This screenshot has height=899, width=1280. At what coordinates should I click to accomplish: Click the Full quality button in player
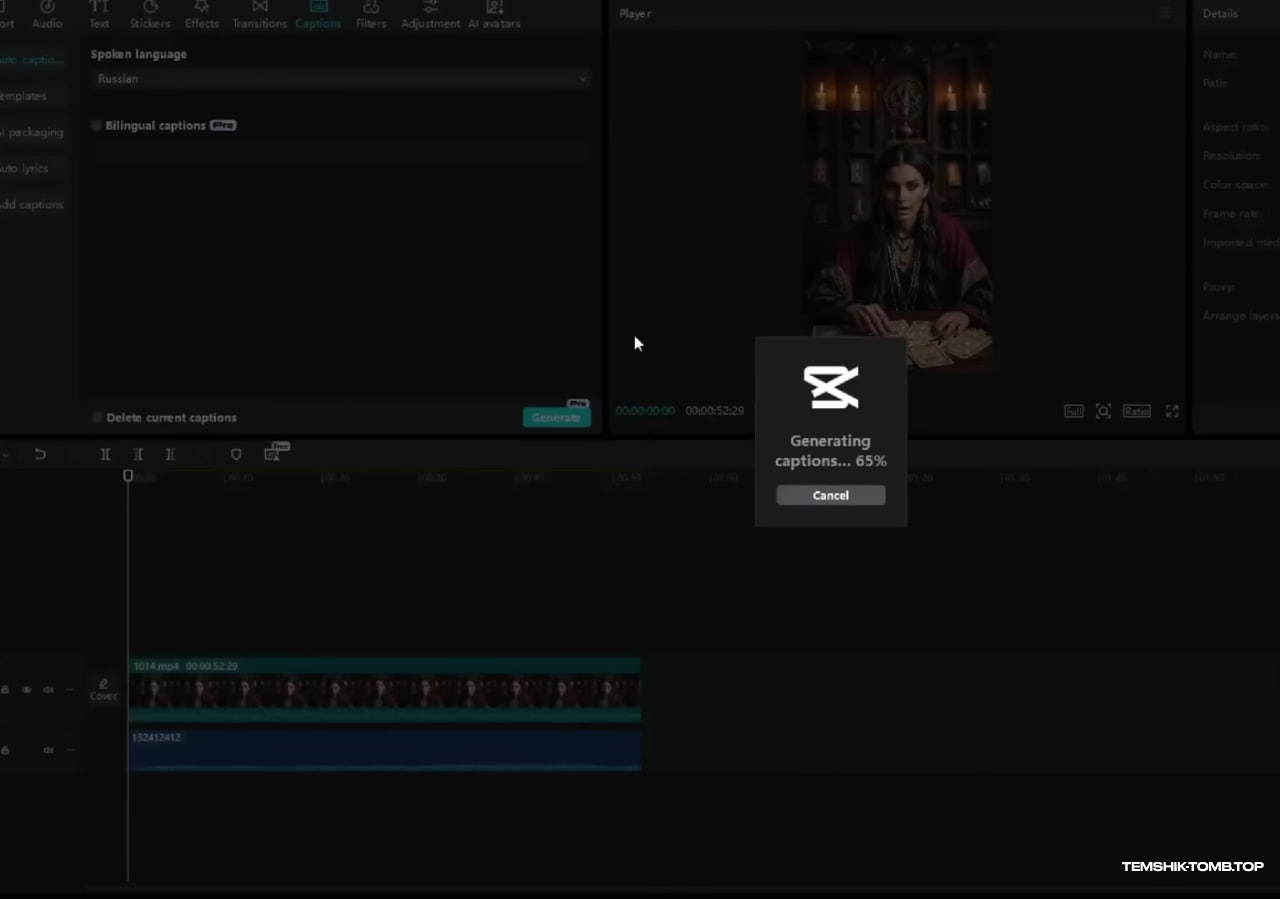[1073, 411]
